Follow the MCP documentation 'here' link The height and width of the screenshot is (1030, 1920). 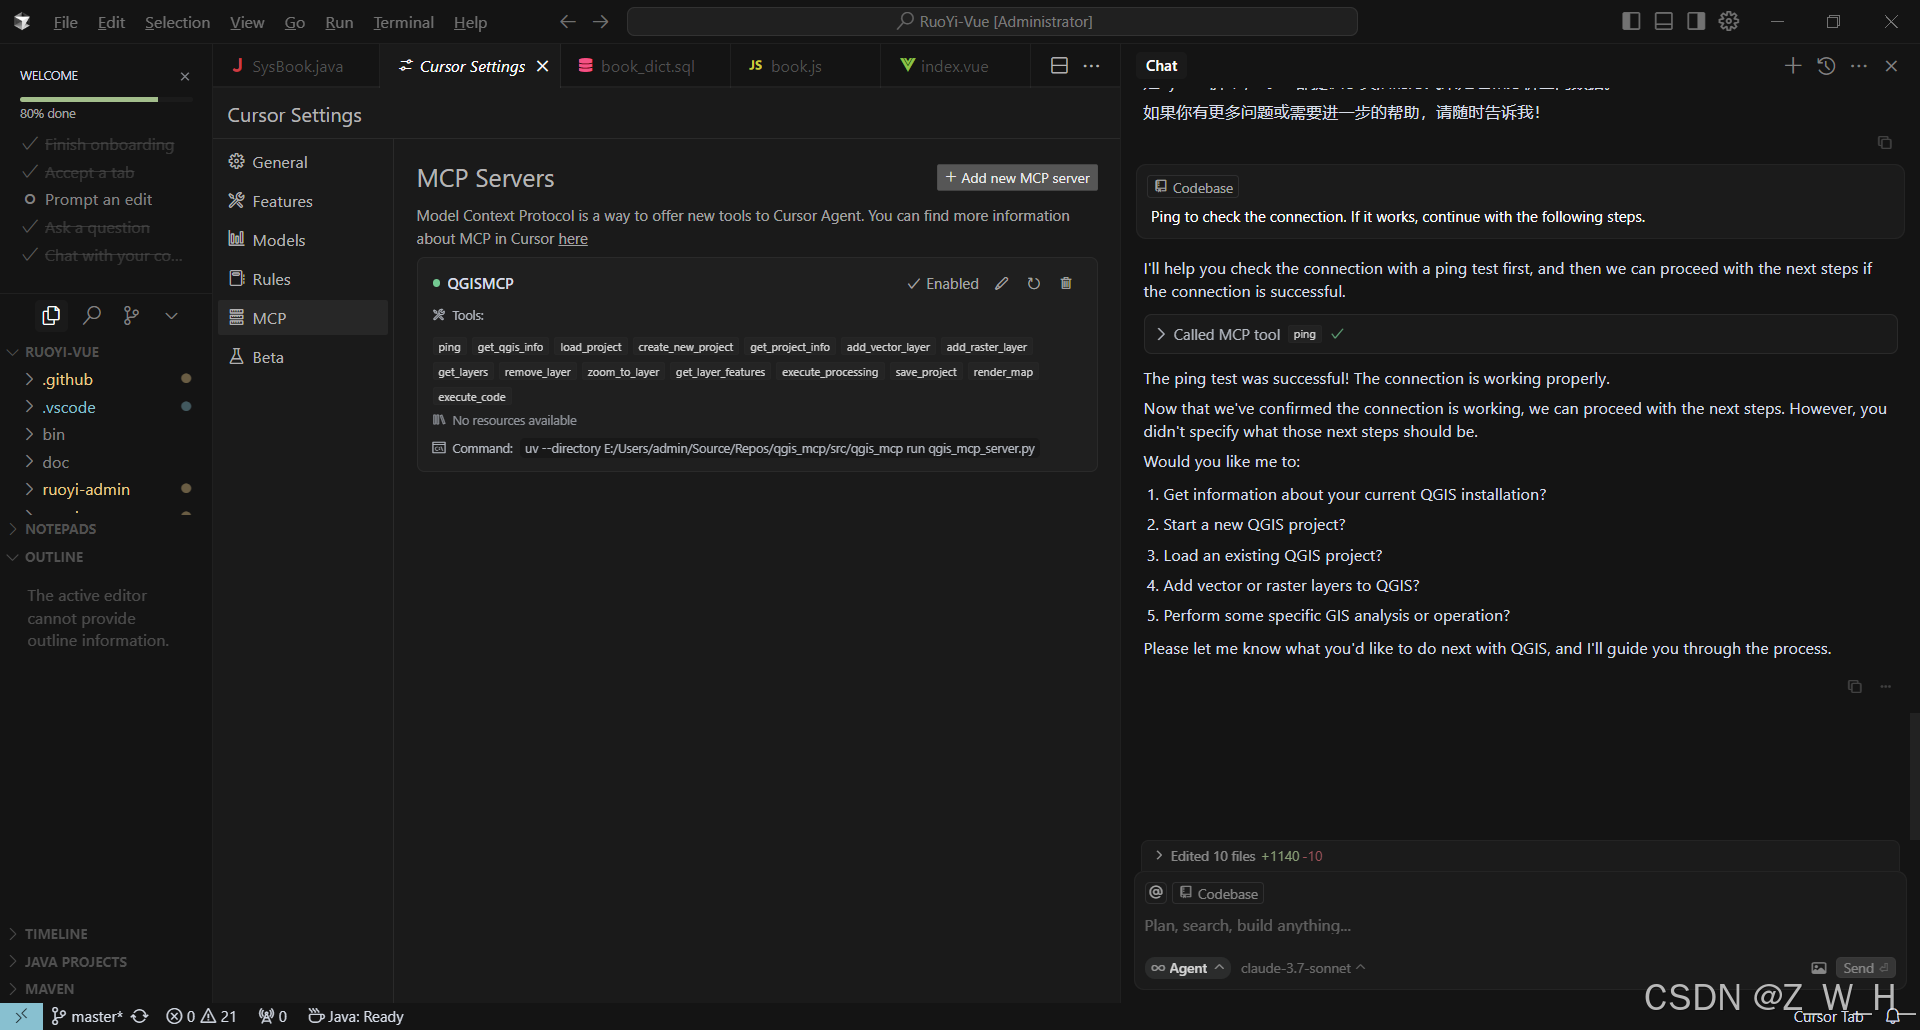click(573, 239)
